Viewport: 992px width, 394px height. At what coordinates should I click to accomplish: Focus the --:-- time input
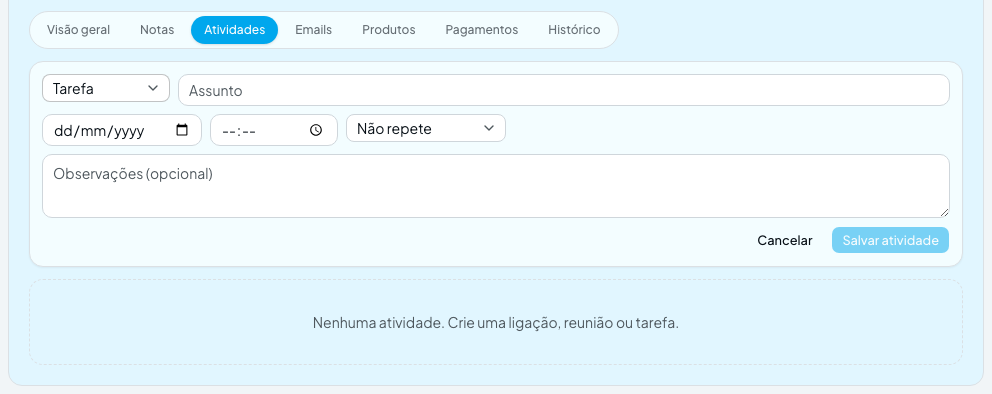(x=273, y=130)
